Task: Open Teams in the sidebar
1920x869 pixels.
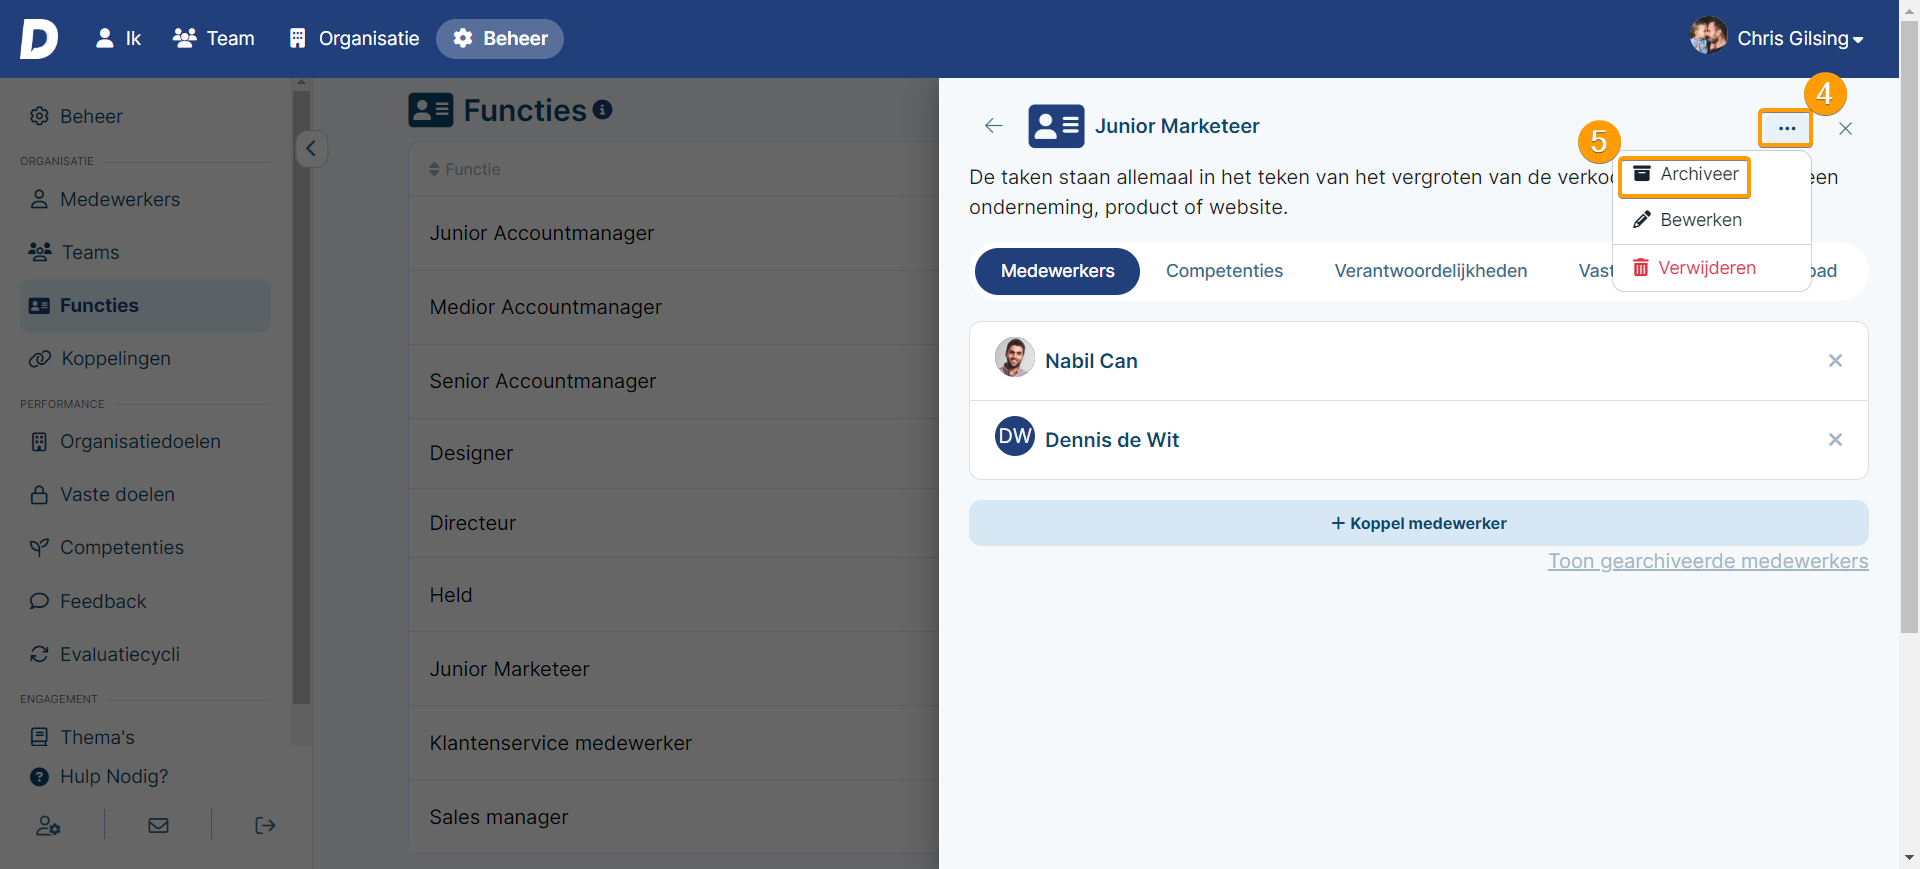Action: click(75, 252)
